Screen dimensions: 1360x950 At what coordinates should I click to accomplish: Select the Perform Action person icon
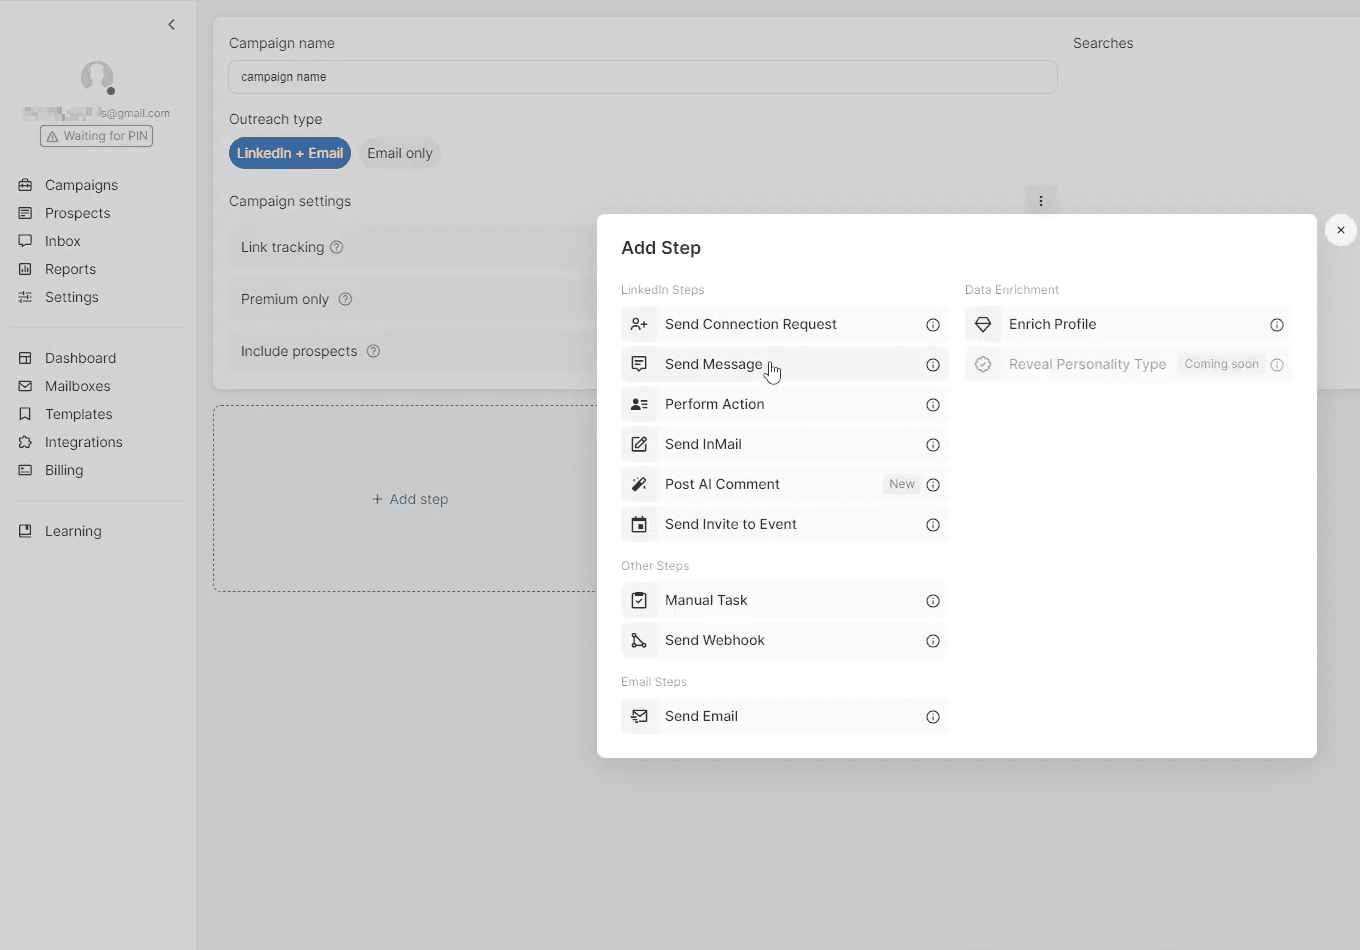point(639,404)
